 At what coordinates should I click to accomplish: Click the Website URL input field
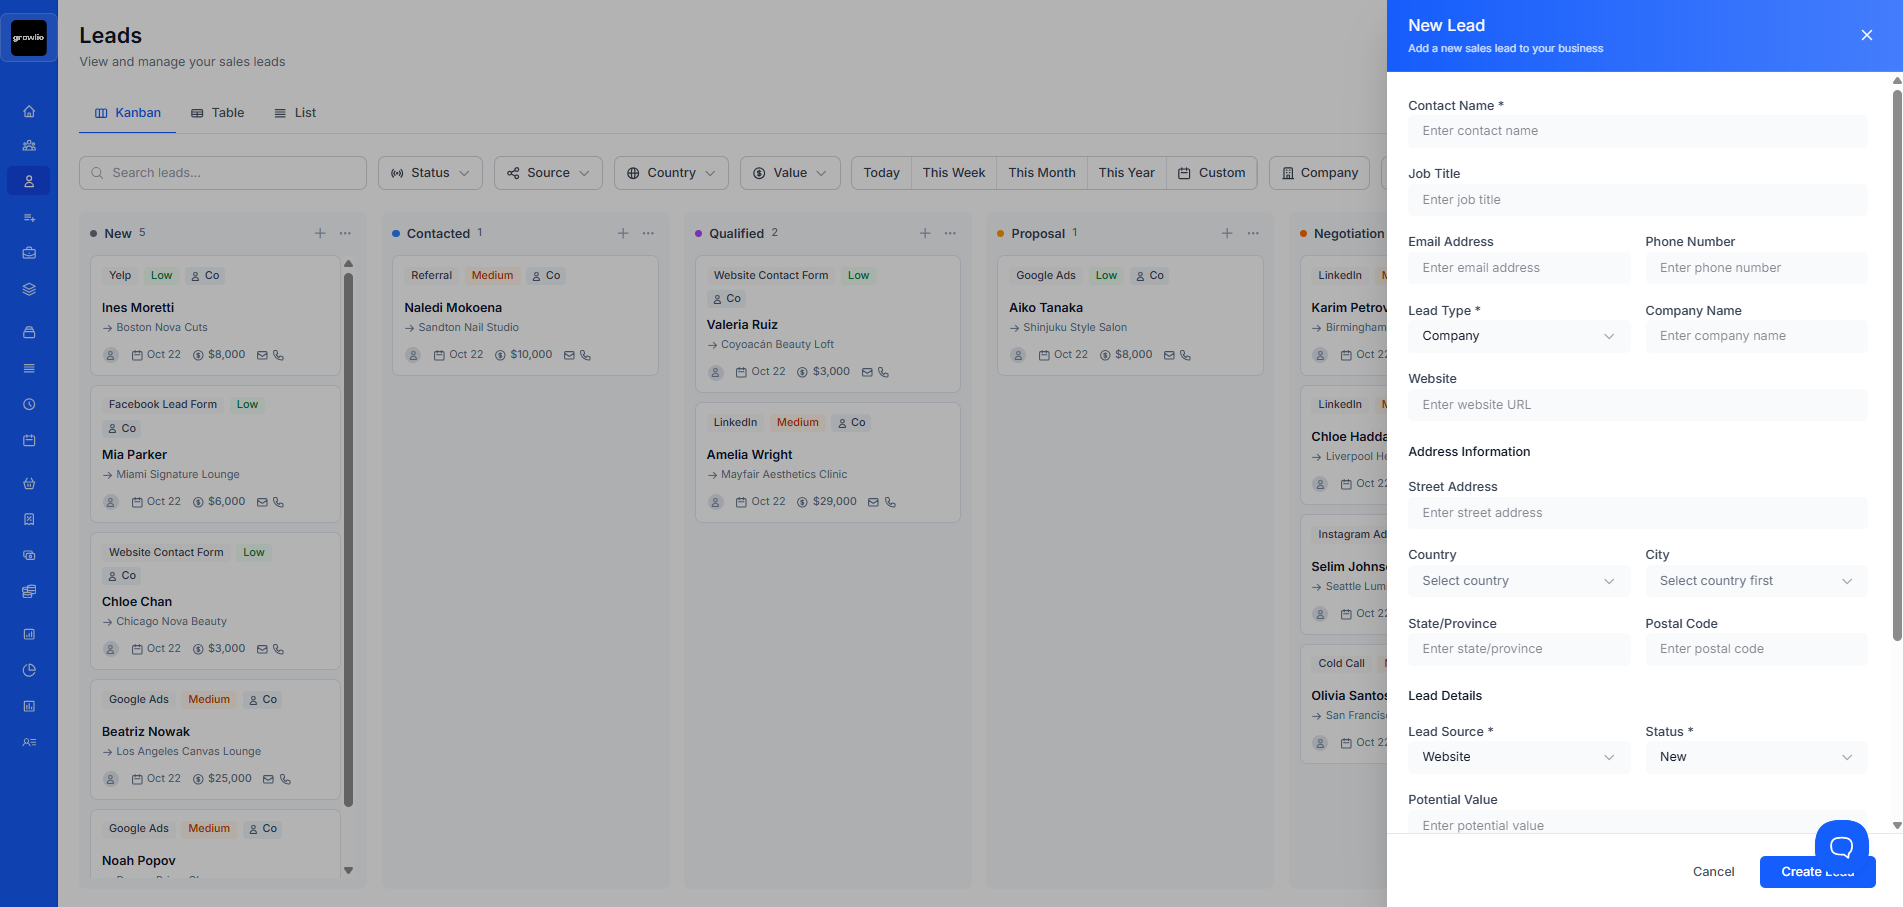[1637, 405]
